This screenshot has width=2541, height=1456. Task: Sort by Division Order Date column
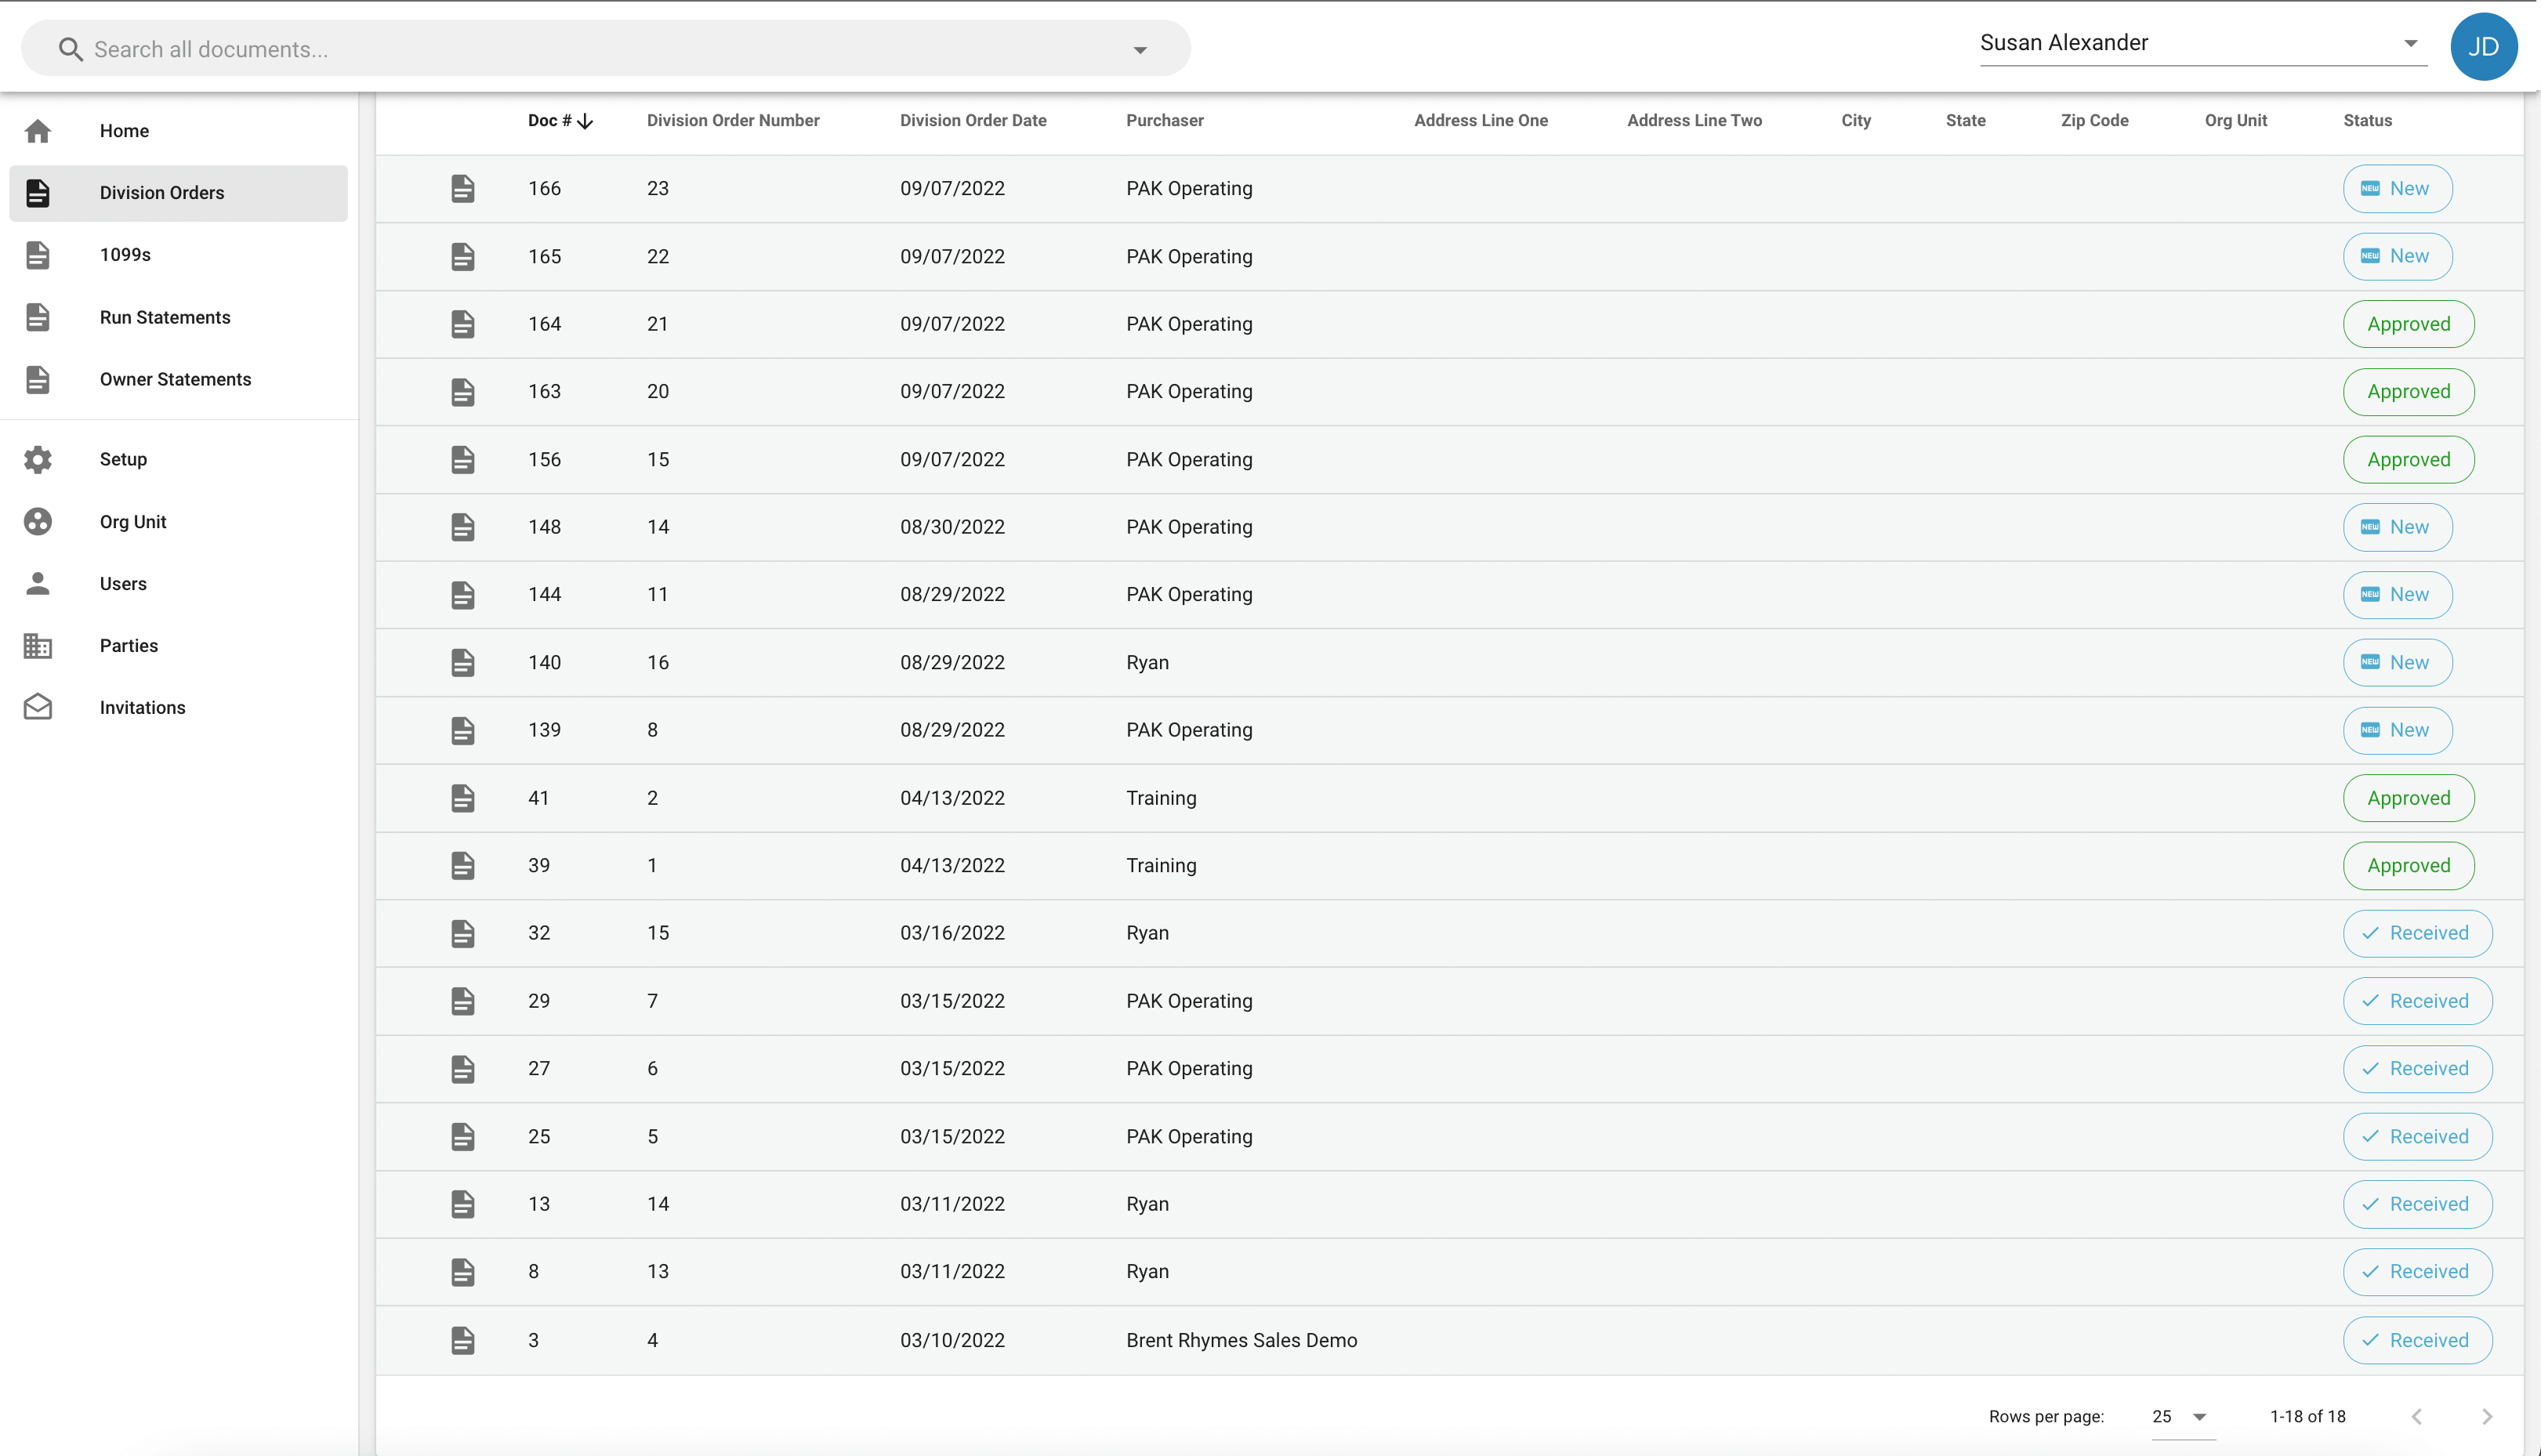[973, 121]
